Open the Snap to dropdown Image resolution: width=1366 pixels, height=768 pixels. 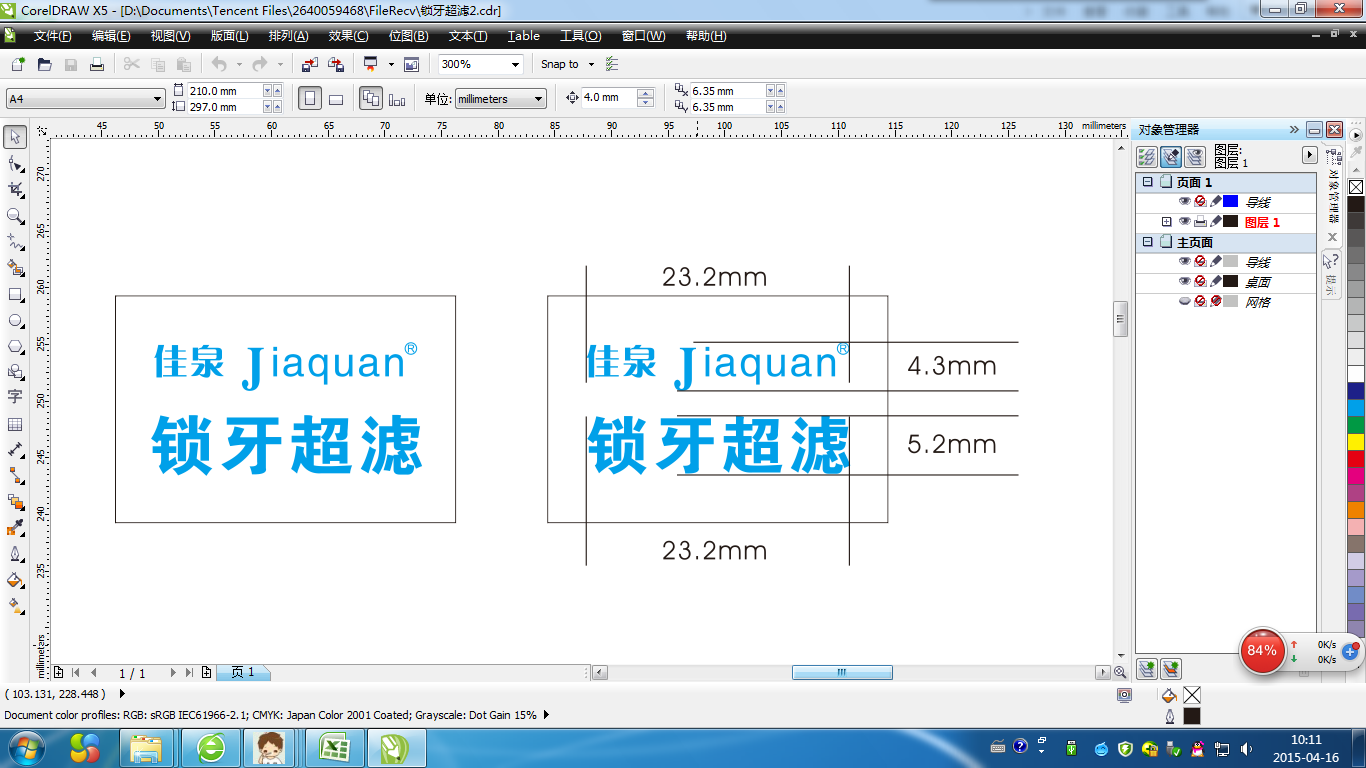pos(591,64)
